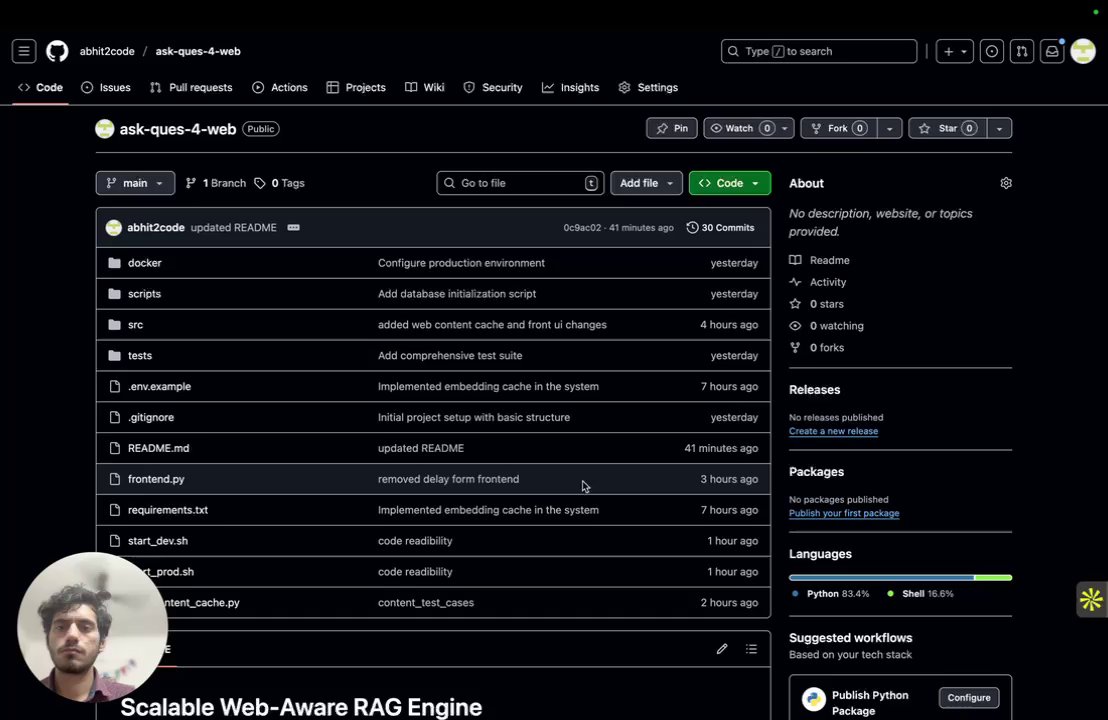Click the GitHub Octocat logo
The width and height of the screenshot is (1108, 720).
pos(57,51)
